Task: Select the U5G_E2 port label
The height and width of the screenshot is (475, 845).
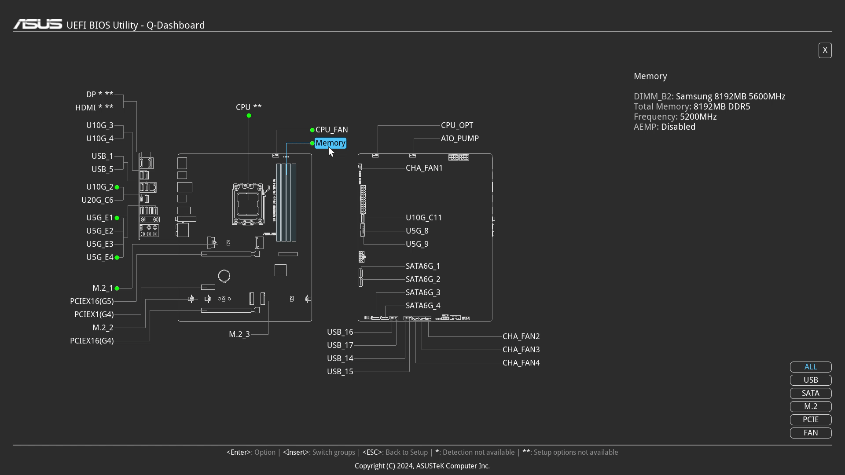Action: (100, 231)
